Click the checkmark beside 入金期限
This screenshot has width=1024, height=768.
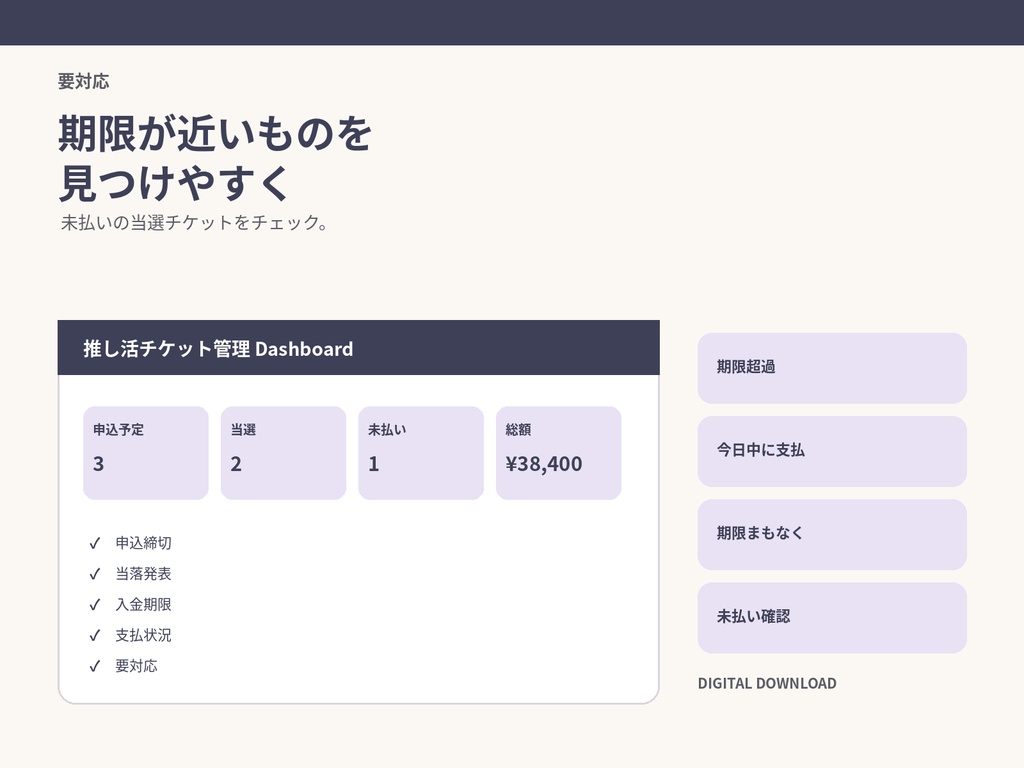(x=95, y=605)
